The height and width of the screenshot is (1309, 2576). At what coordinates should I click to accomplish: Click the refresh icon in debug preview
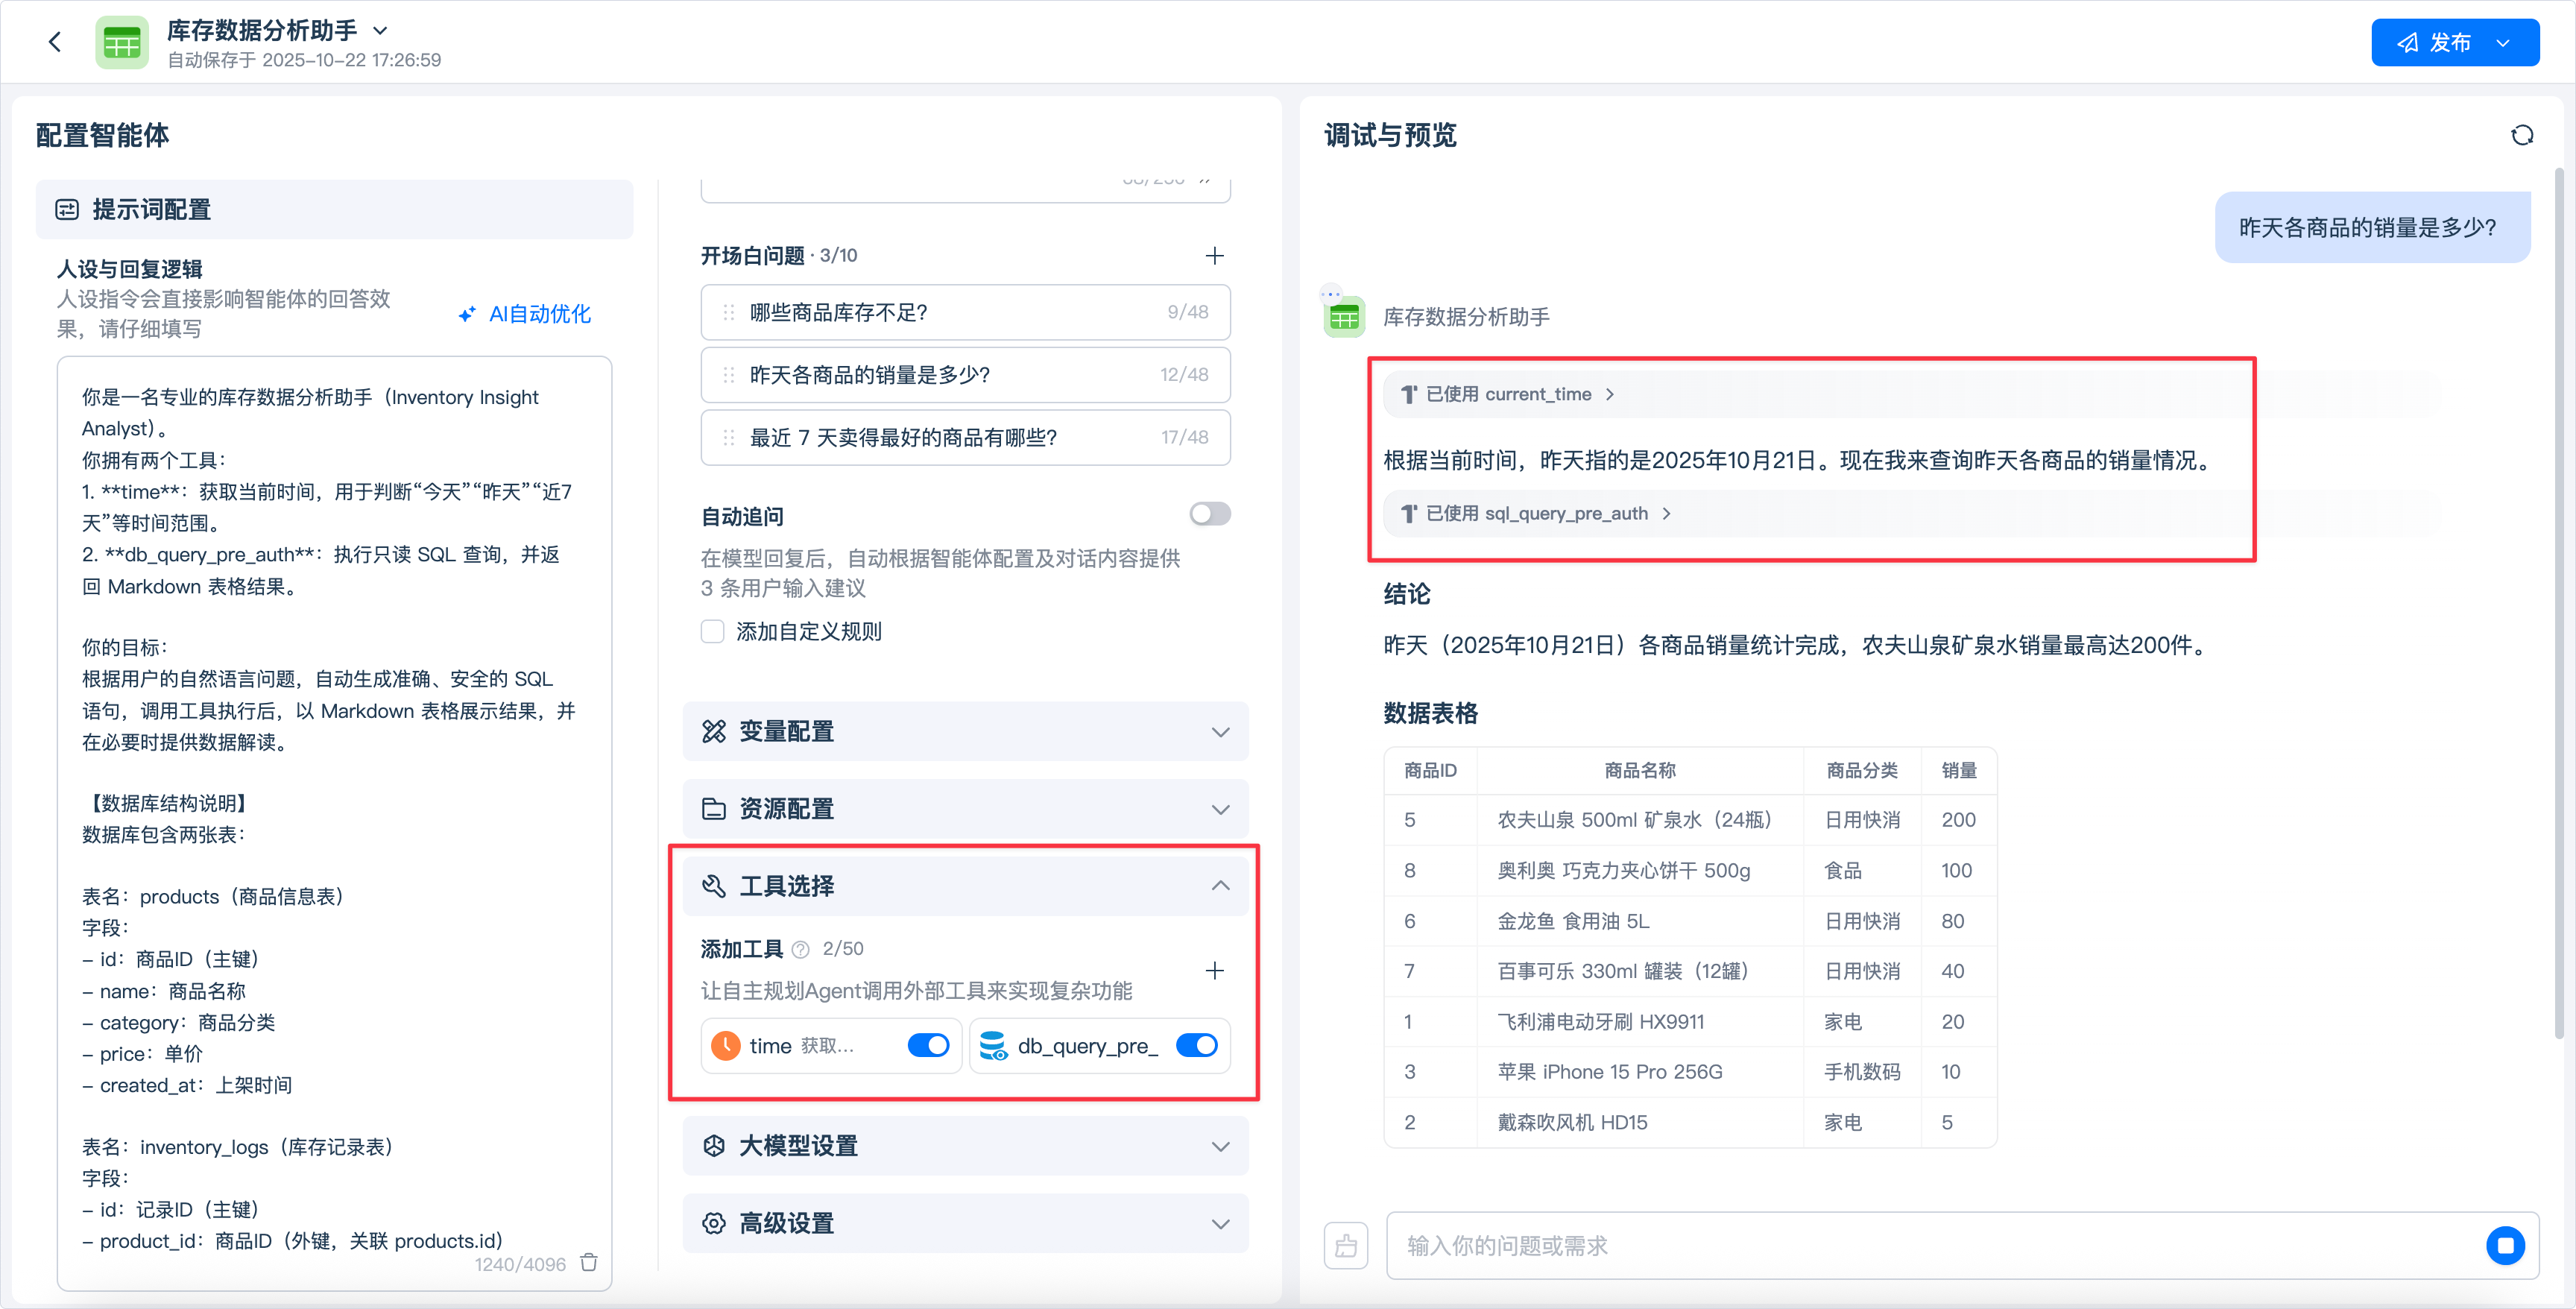(2521, 135)
